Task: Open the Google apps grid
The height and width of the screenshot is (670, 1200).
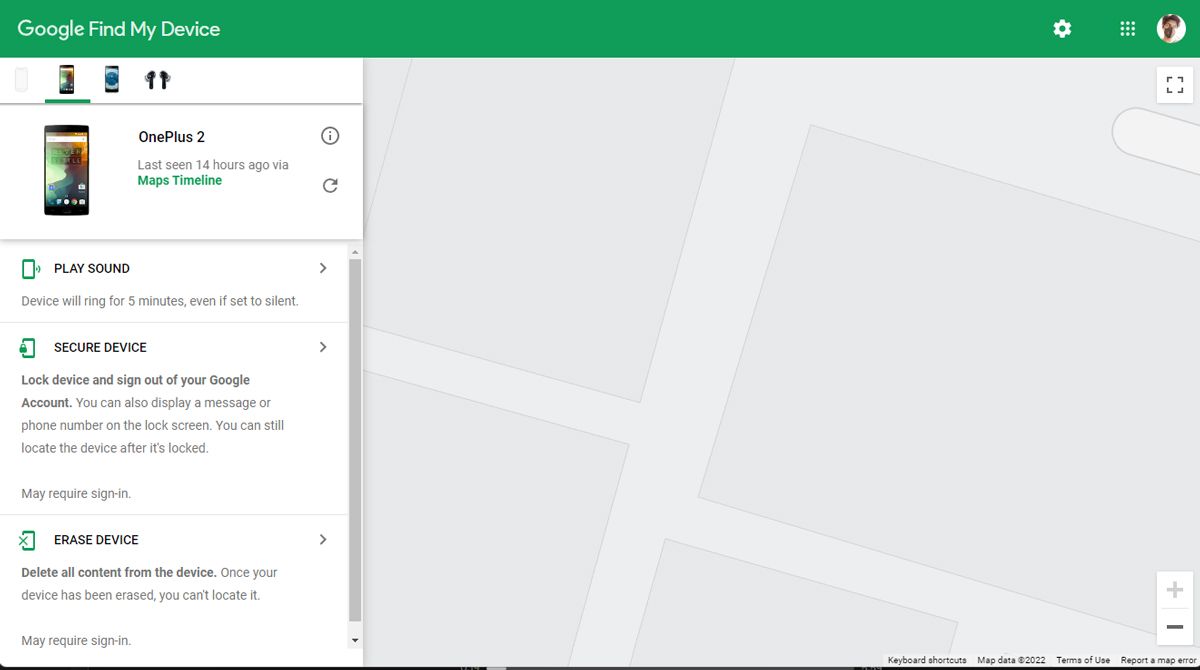Action: tap(1128, 29)
